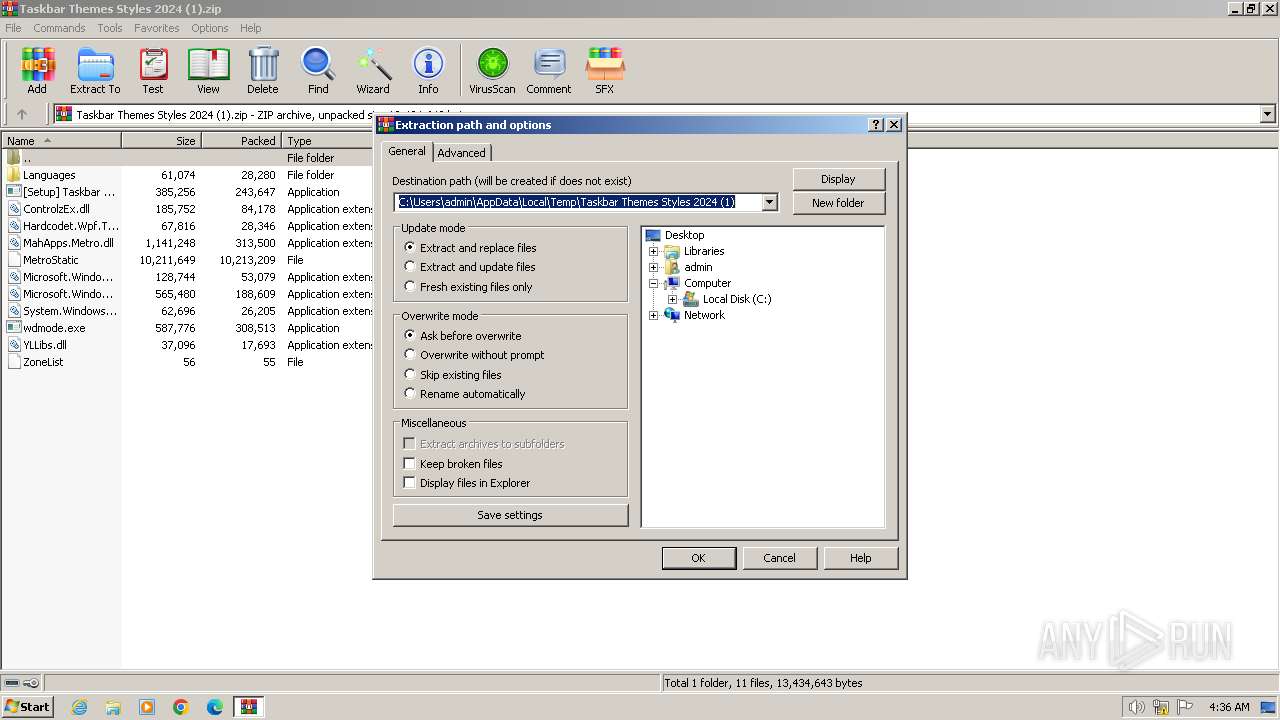Open the Comment toolbar icon
The height and width of the screenshot is (720, 1280).
pos(549,70)
